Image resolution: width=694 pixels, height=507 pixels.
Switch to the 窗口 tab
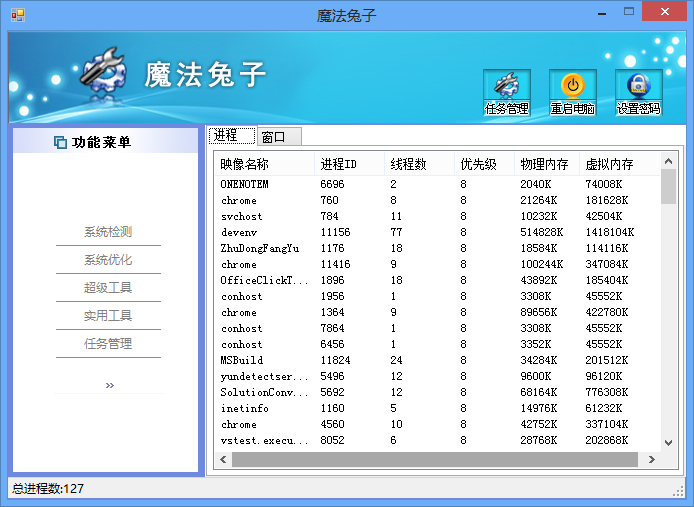tap(279, 136)
